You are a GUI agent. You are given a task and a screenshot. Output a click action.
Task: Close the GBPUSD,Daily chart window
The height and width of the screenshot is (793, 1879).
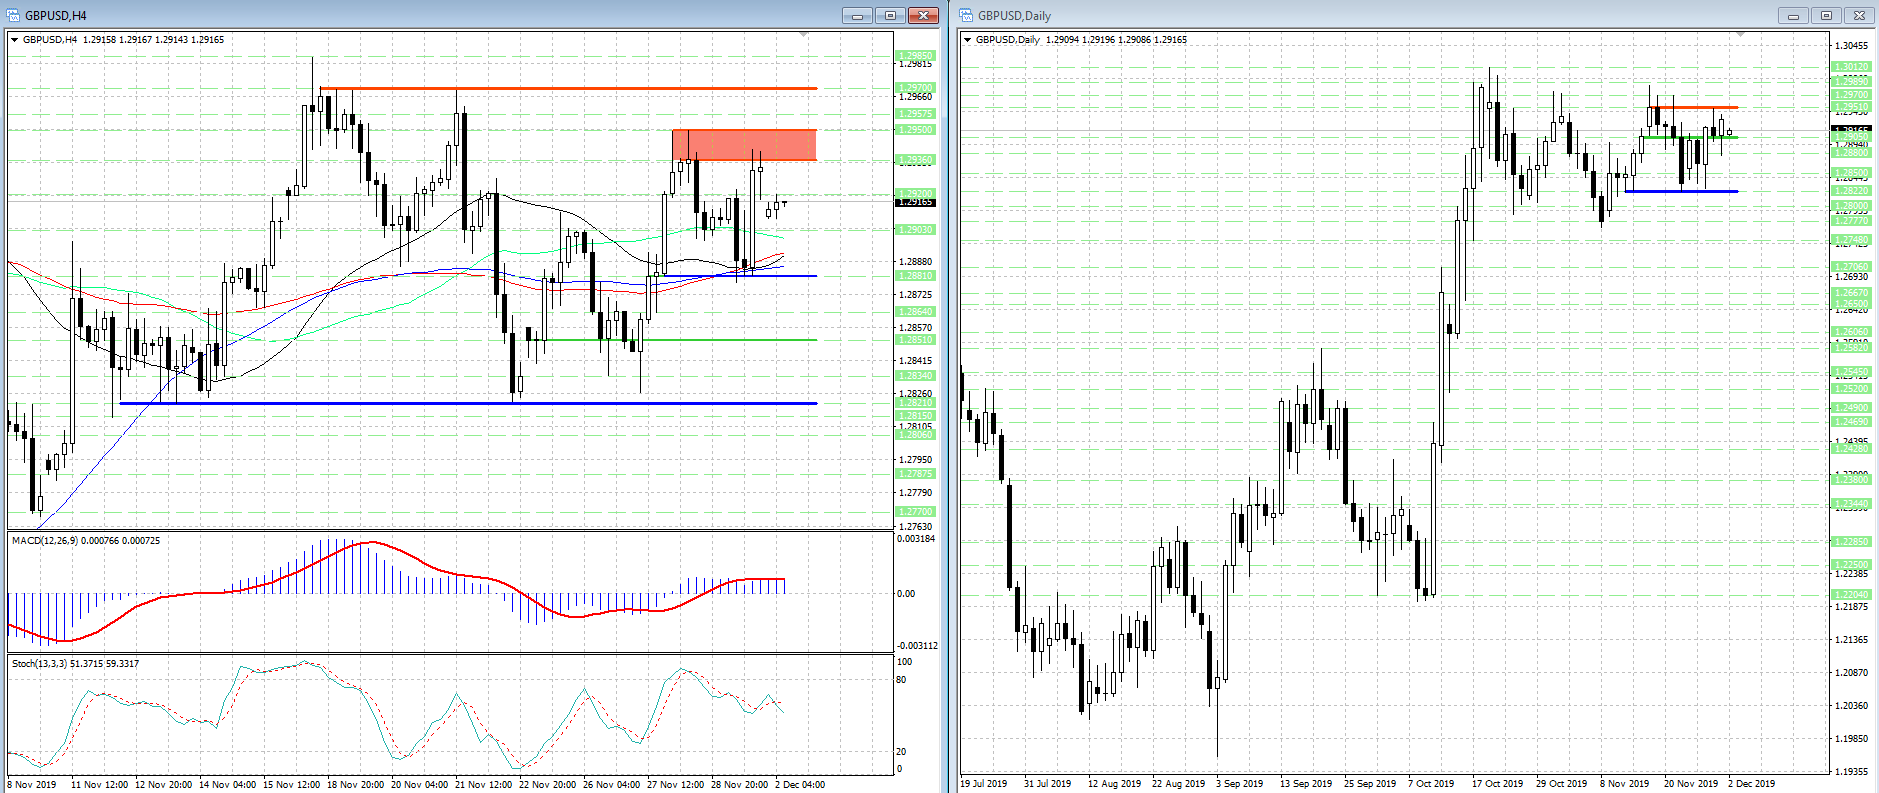[x=1859, y=15]
